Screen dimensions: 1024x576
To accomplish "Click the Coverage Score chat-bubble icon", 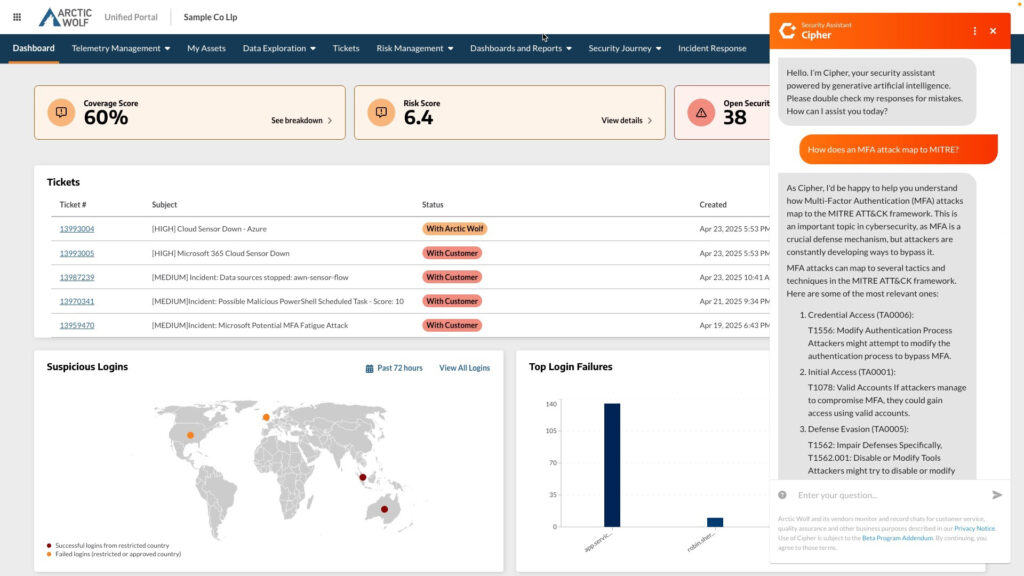I will click(61, 112).
